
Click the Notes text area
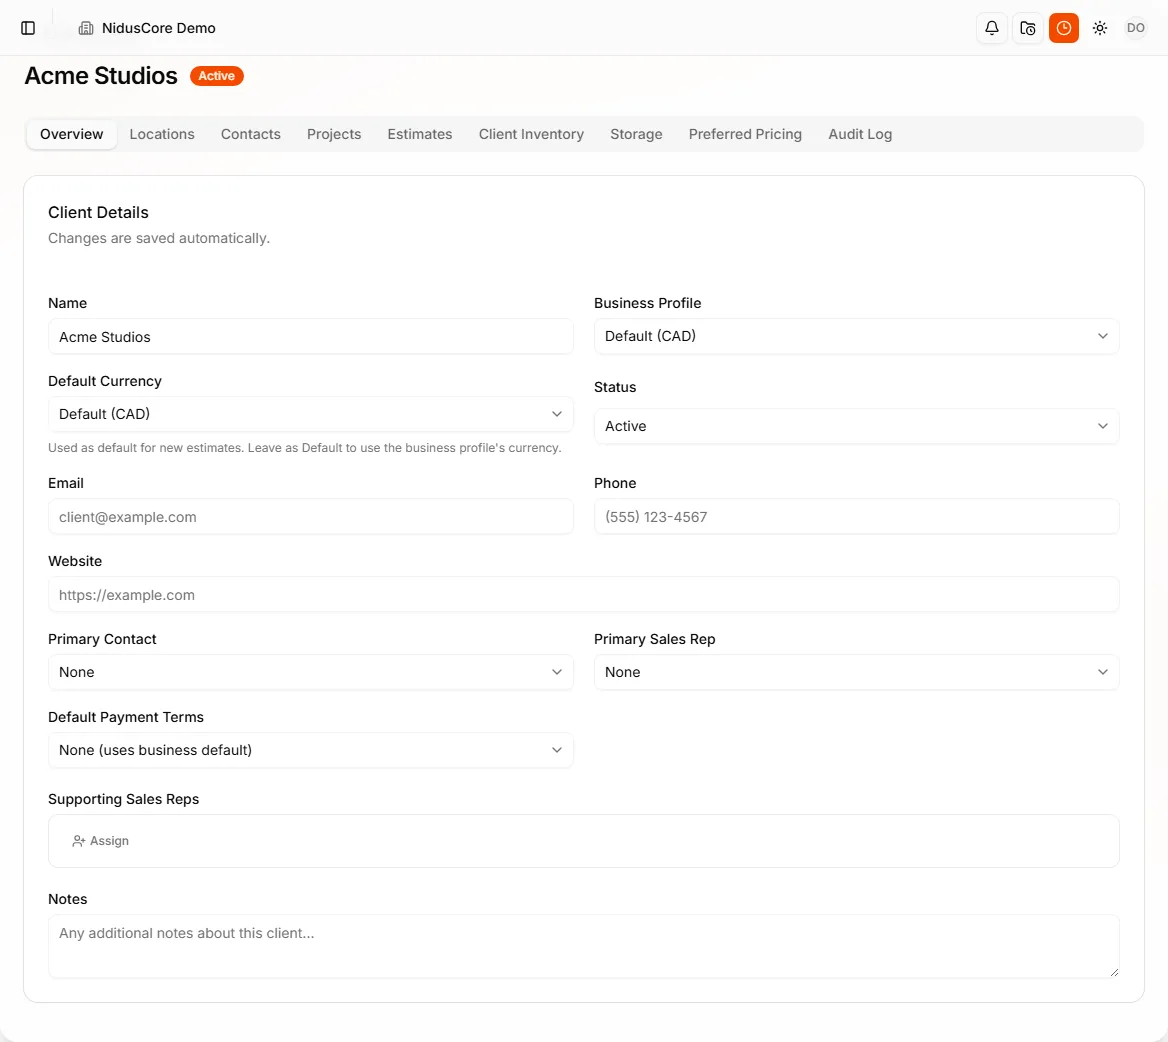coord(583,946)
